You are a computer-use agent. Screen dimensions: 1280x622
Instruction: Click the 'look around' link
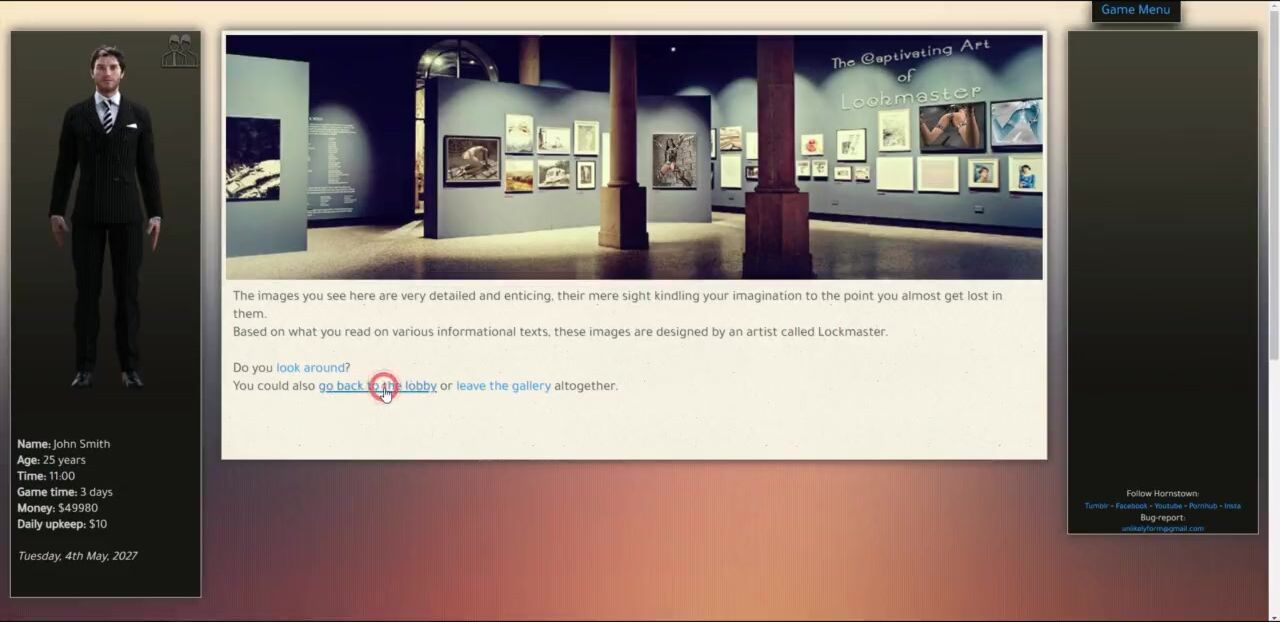310,368
